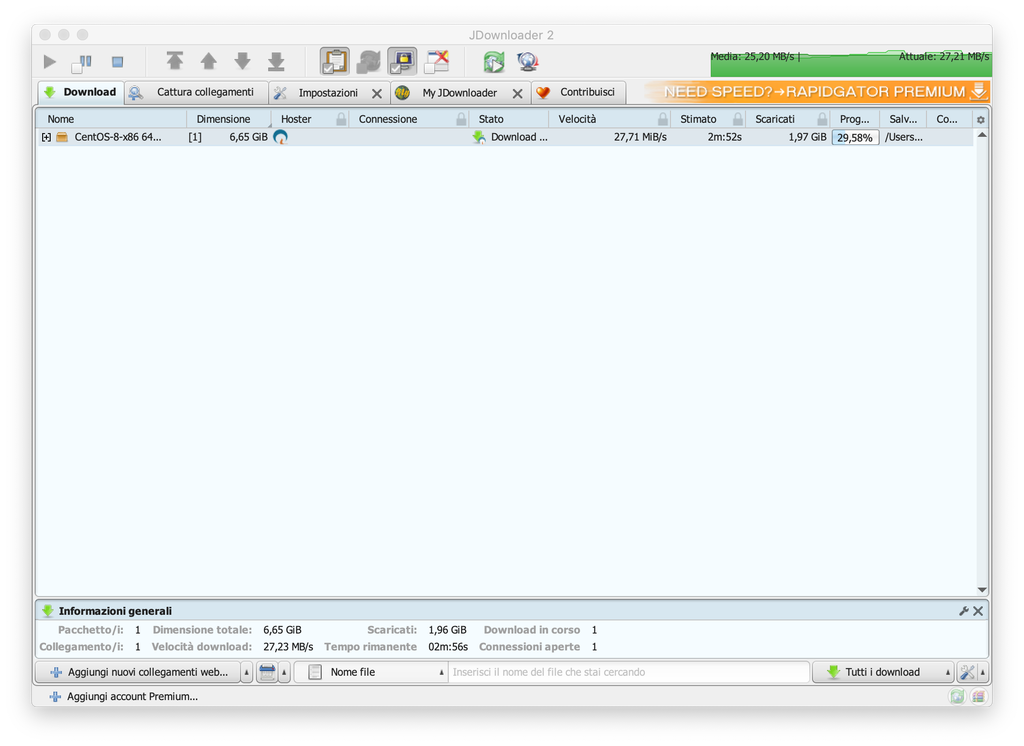Screen dimensions: 1024x746
Task: Sort the table by the Dimensione column
Action: click(x=229, y=119)
